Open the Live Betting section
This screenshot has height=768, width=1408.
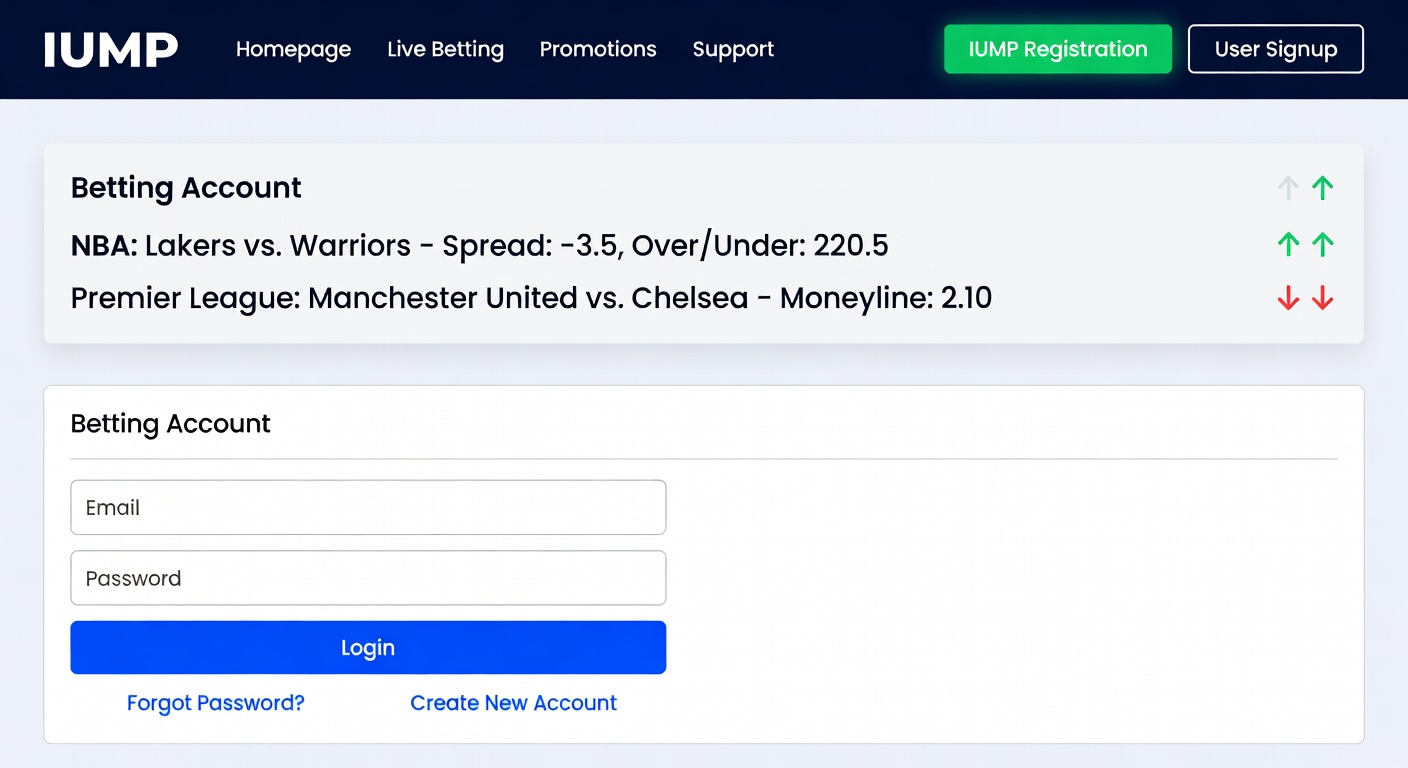(445, 49)
